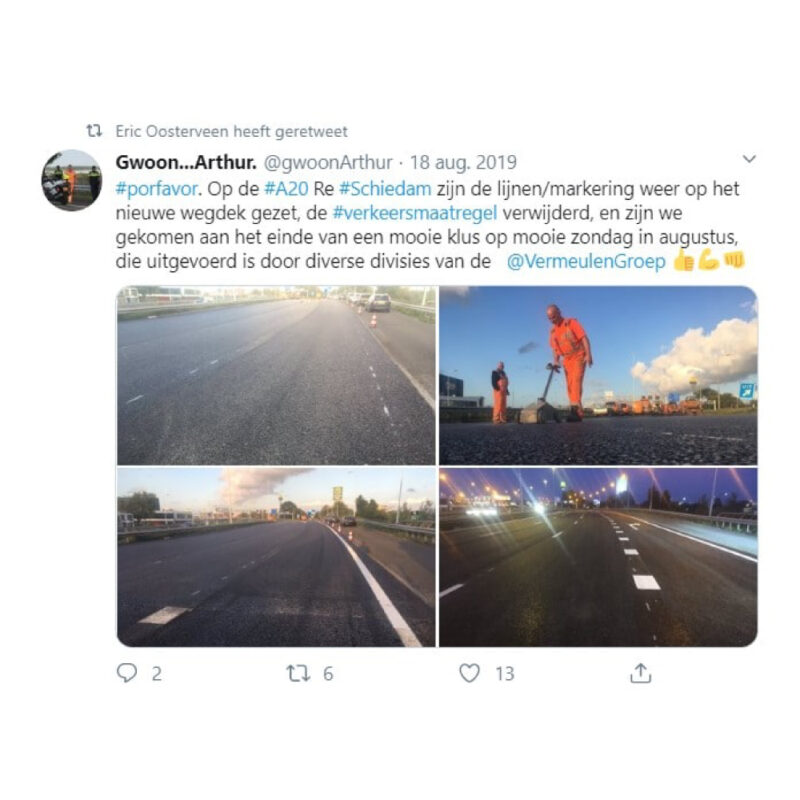This screenshot has width=800, height=800.
Task: Click Eric Oosterveen heeft geretweet text
Action: coord(231,132)
